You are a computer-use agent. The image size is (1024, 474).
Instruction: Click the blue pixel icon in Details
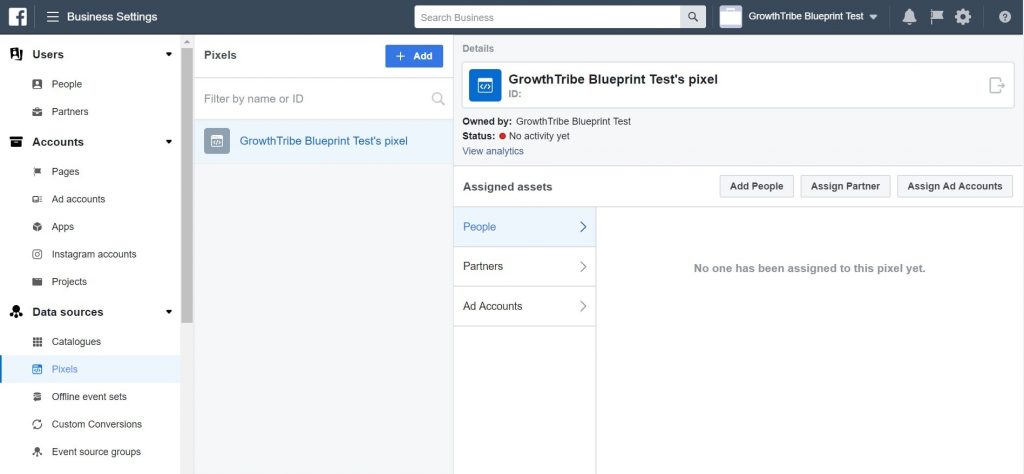(485, 86)
